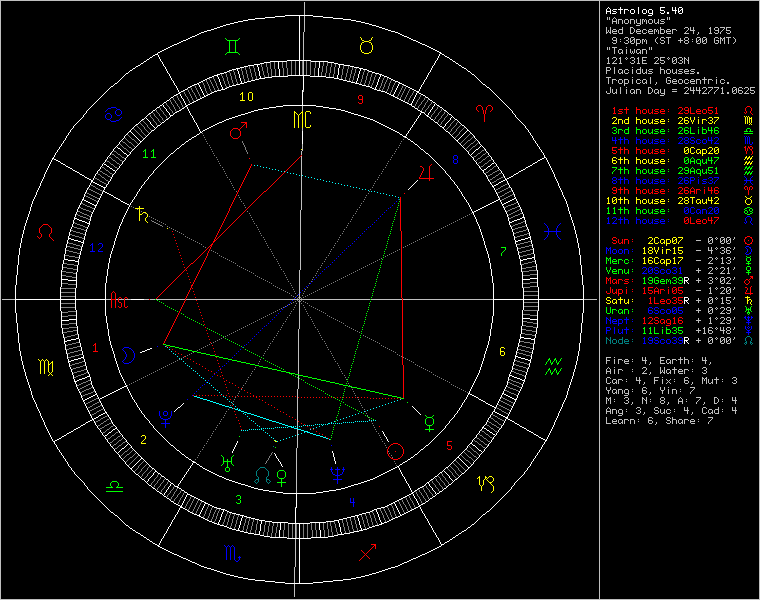This screenshot has width=760, height=600.
Task: Click house number 9 in the wheel
Action: click(x=360, y=99)
